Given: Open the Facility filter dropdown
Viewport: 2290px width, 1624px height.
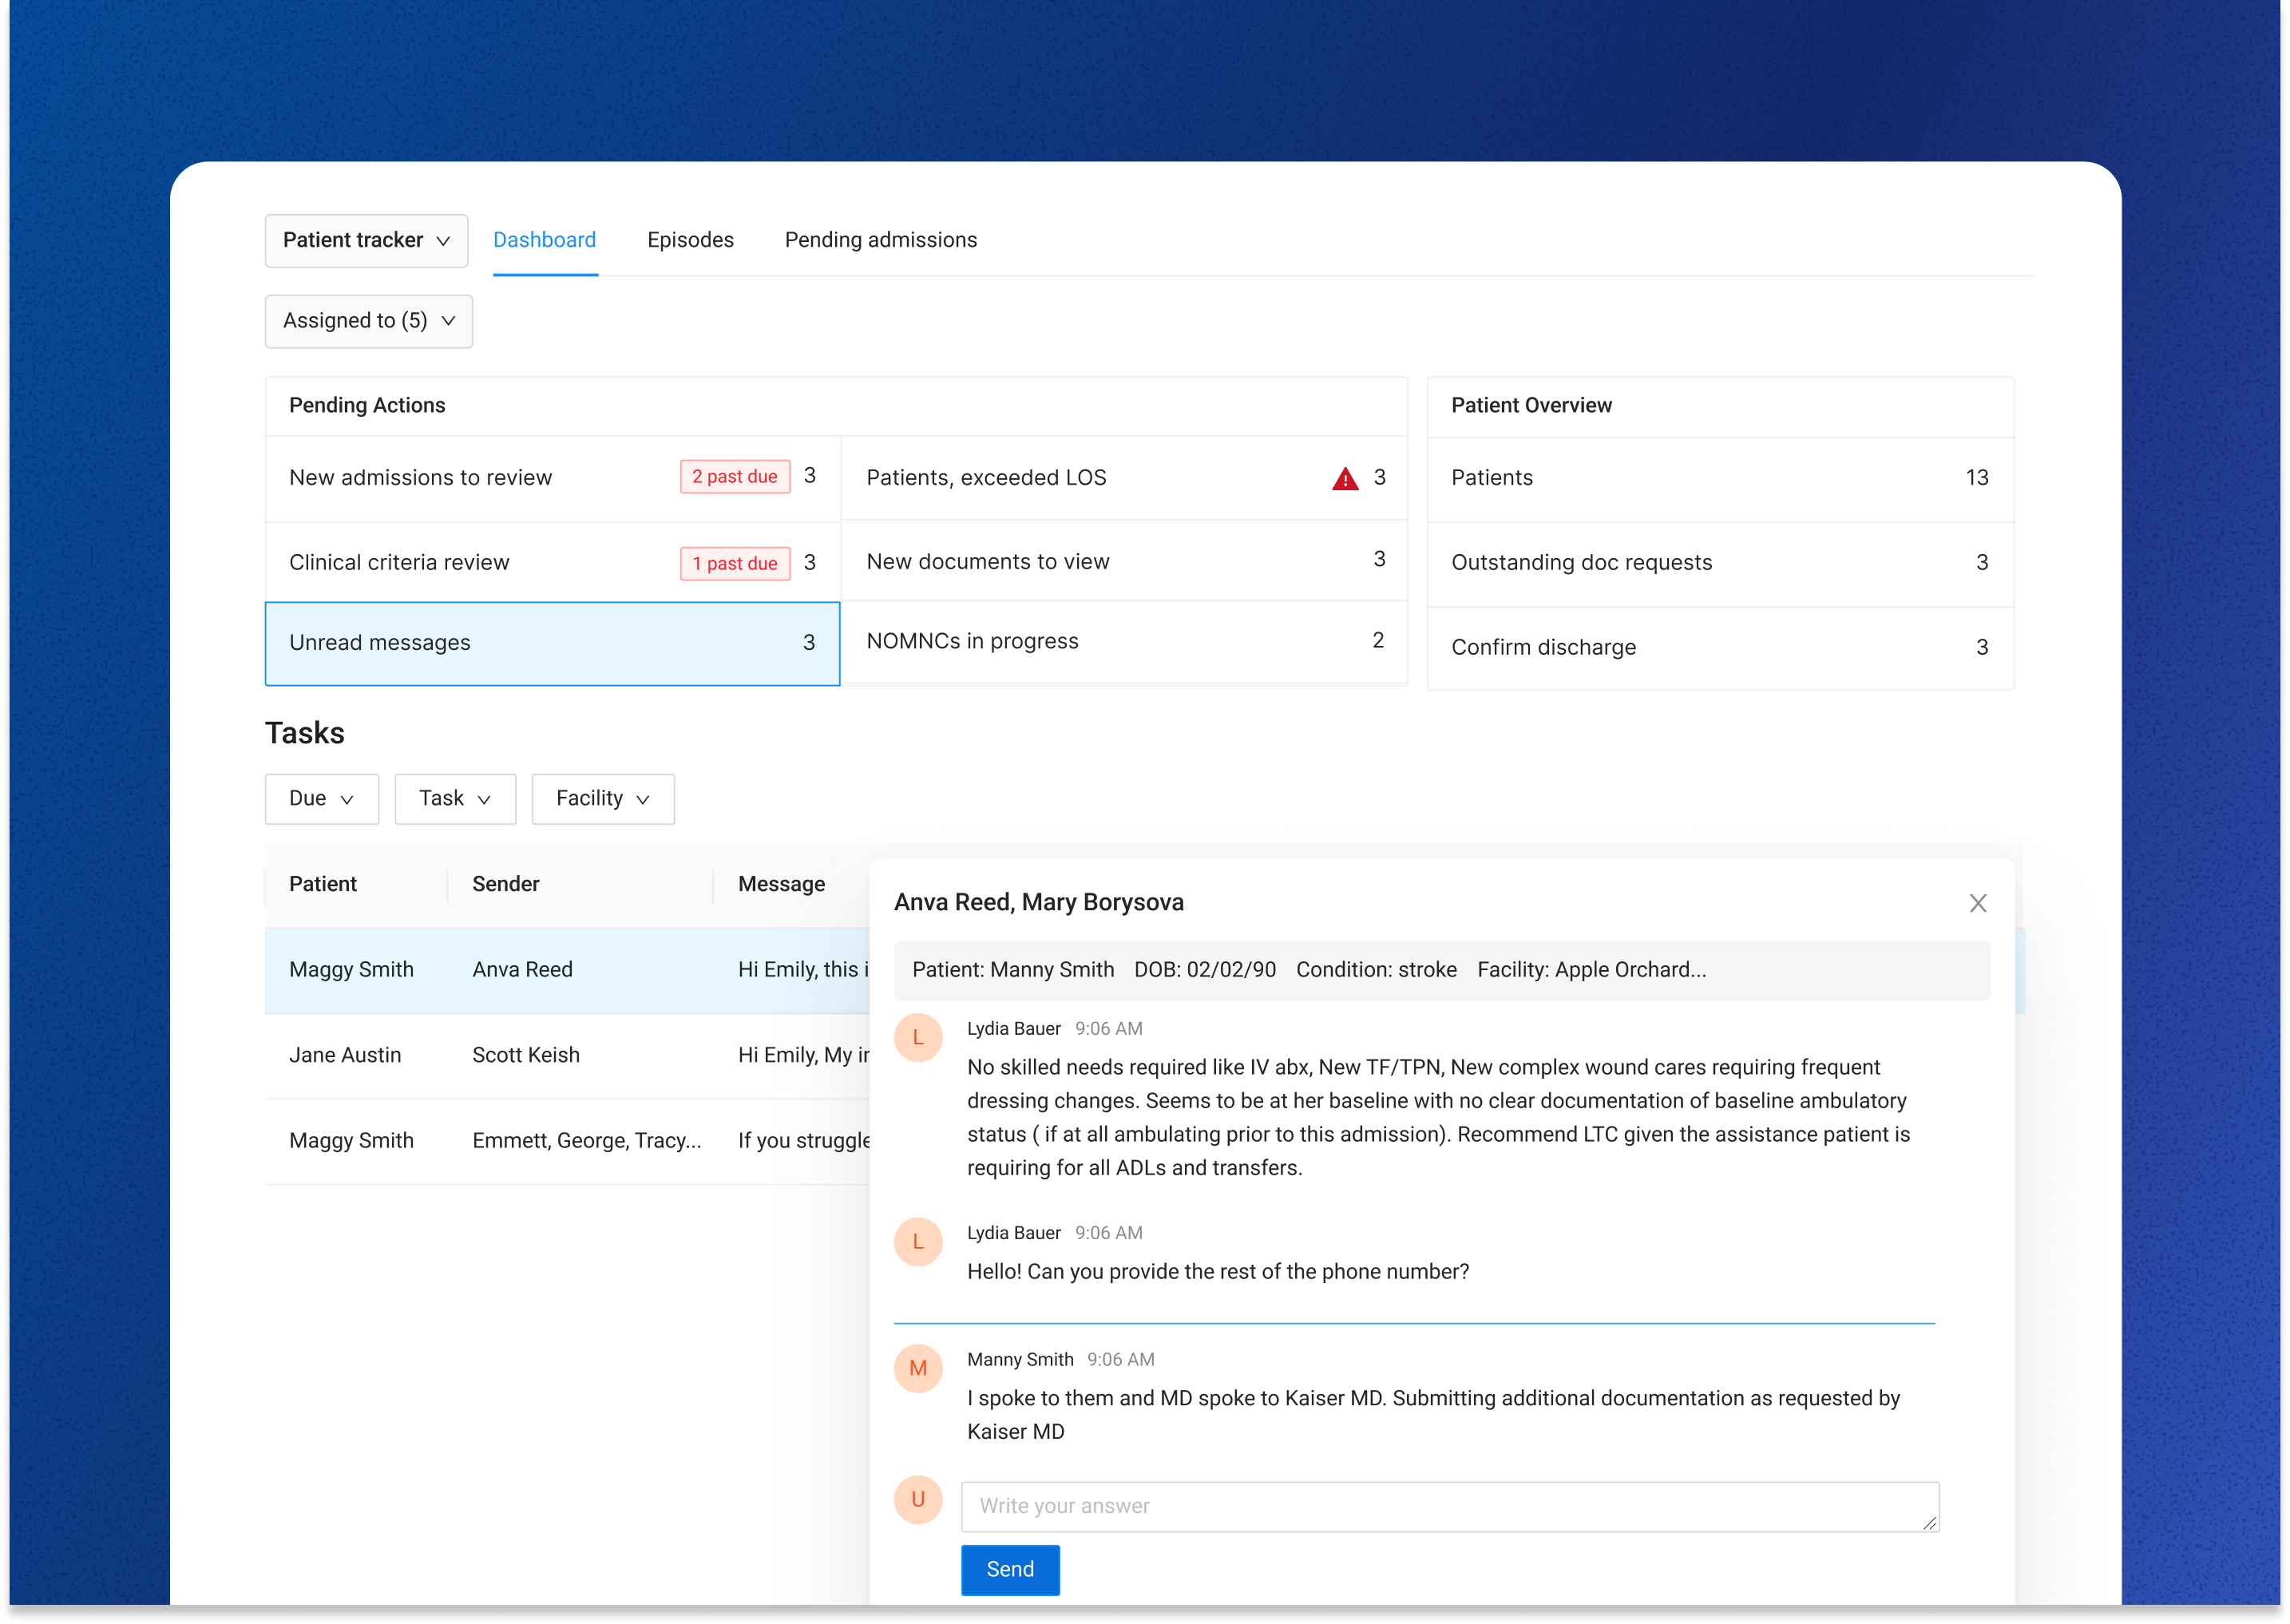Looking at the screenshot, I should pyautogui.click(x=602, y=798).
